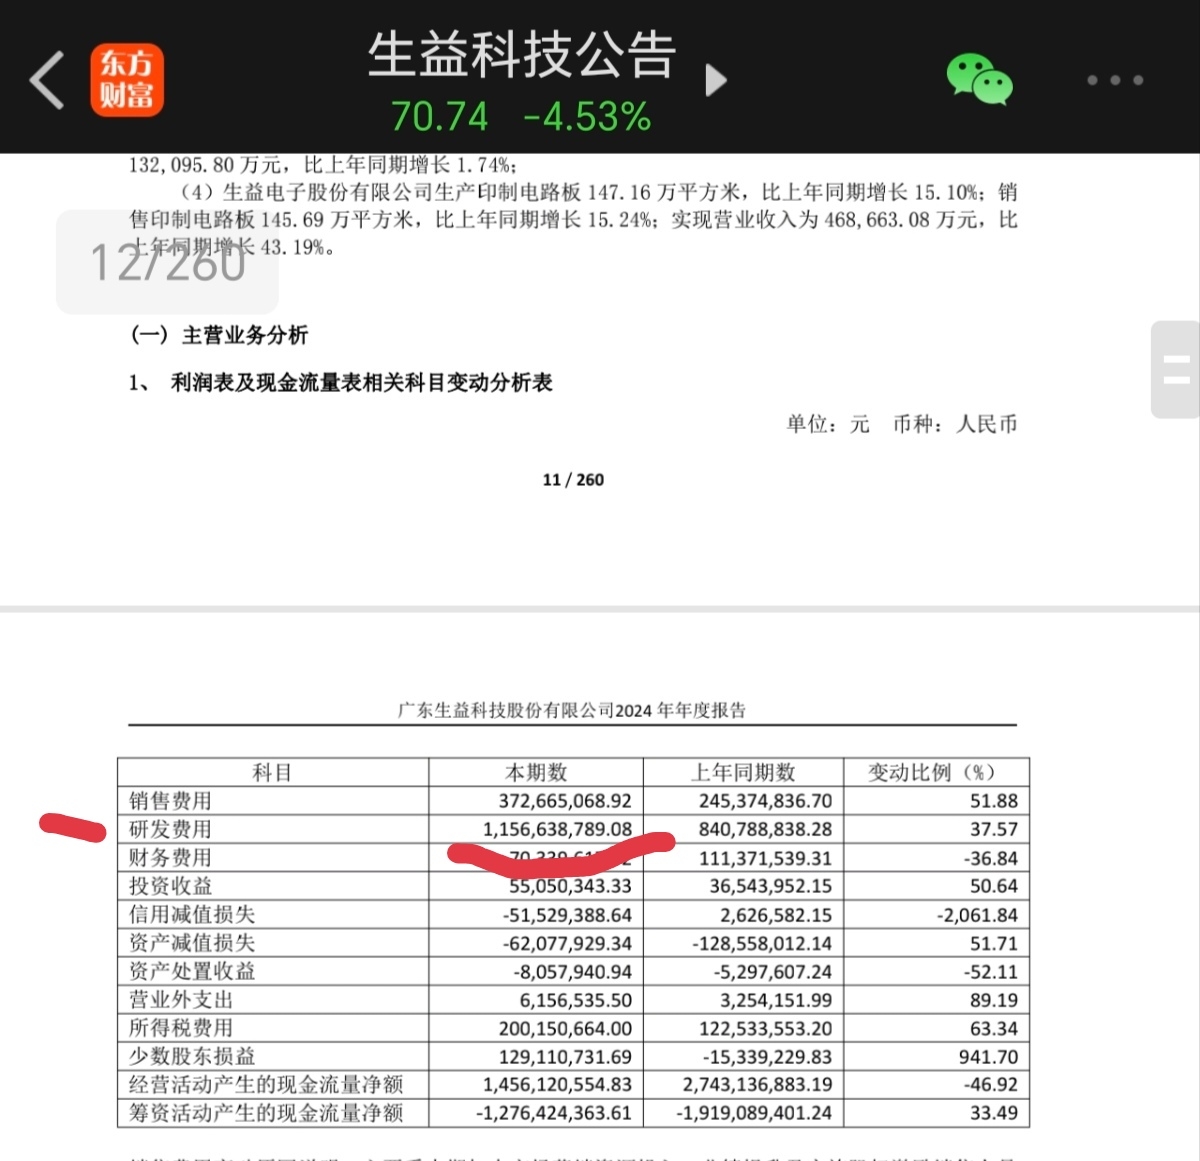Screen dimensions: 1200x1161
Task: Tap value 55,050,343.33
Action: coord(570,886)
